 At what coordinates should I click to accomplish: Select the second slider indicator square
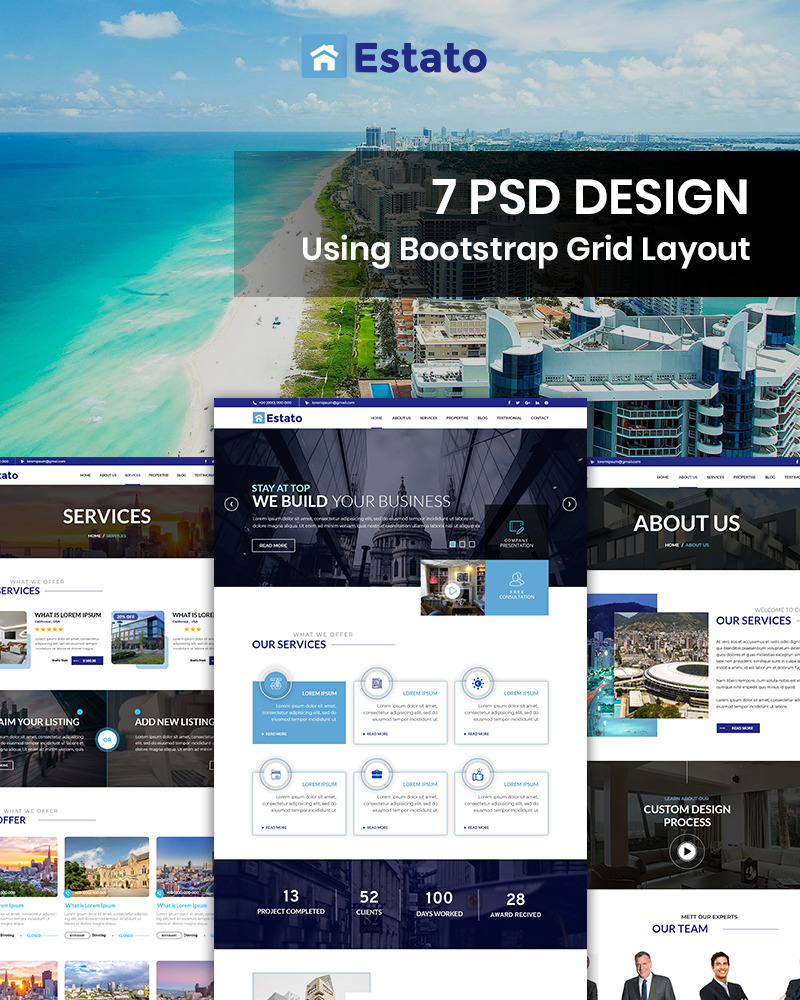462,543
